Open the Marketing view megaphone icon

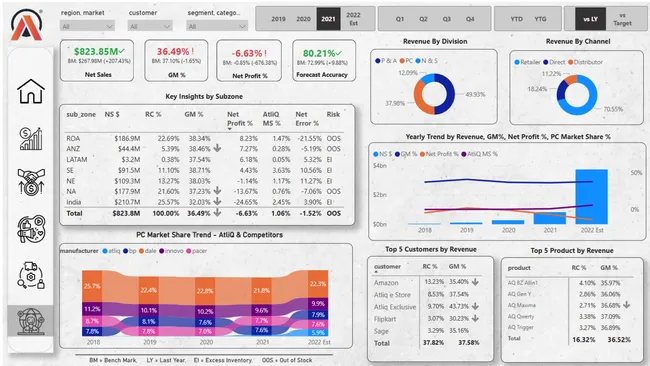click(31, 228)
